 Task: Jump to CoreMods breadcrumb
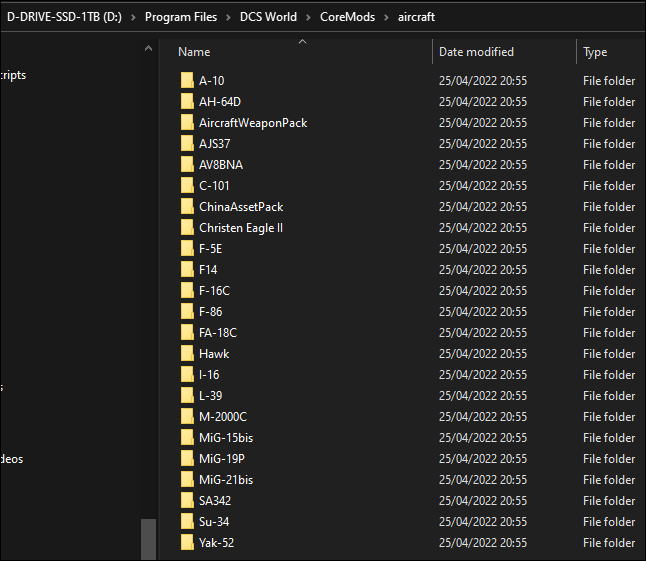(x=347, y=17)
